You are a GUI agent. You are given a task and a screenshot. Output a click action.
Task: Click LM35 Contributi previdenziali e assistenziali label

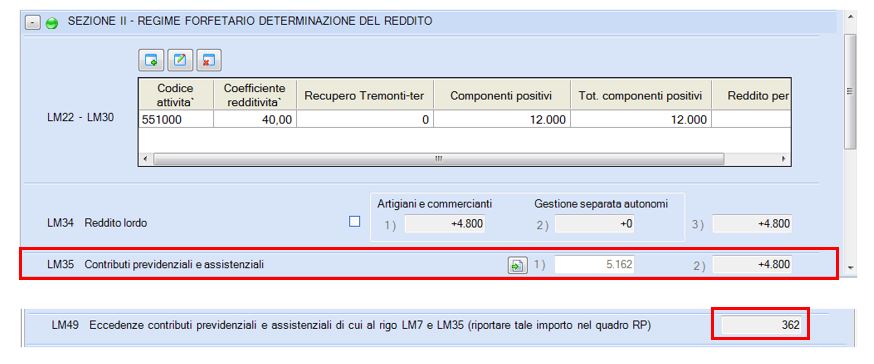tap(156, 265)
